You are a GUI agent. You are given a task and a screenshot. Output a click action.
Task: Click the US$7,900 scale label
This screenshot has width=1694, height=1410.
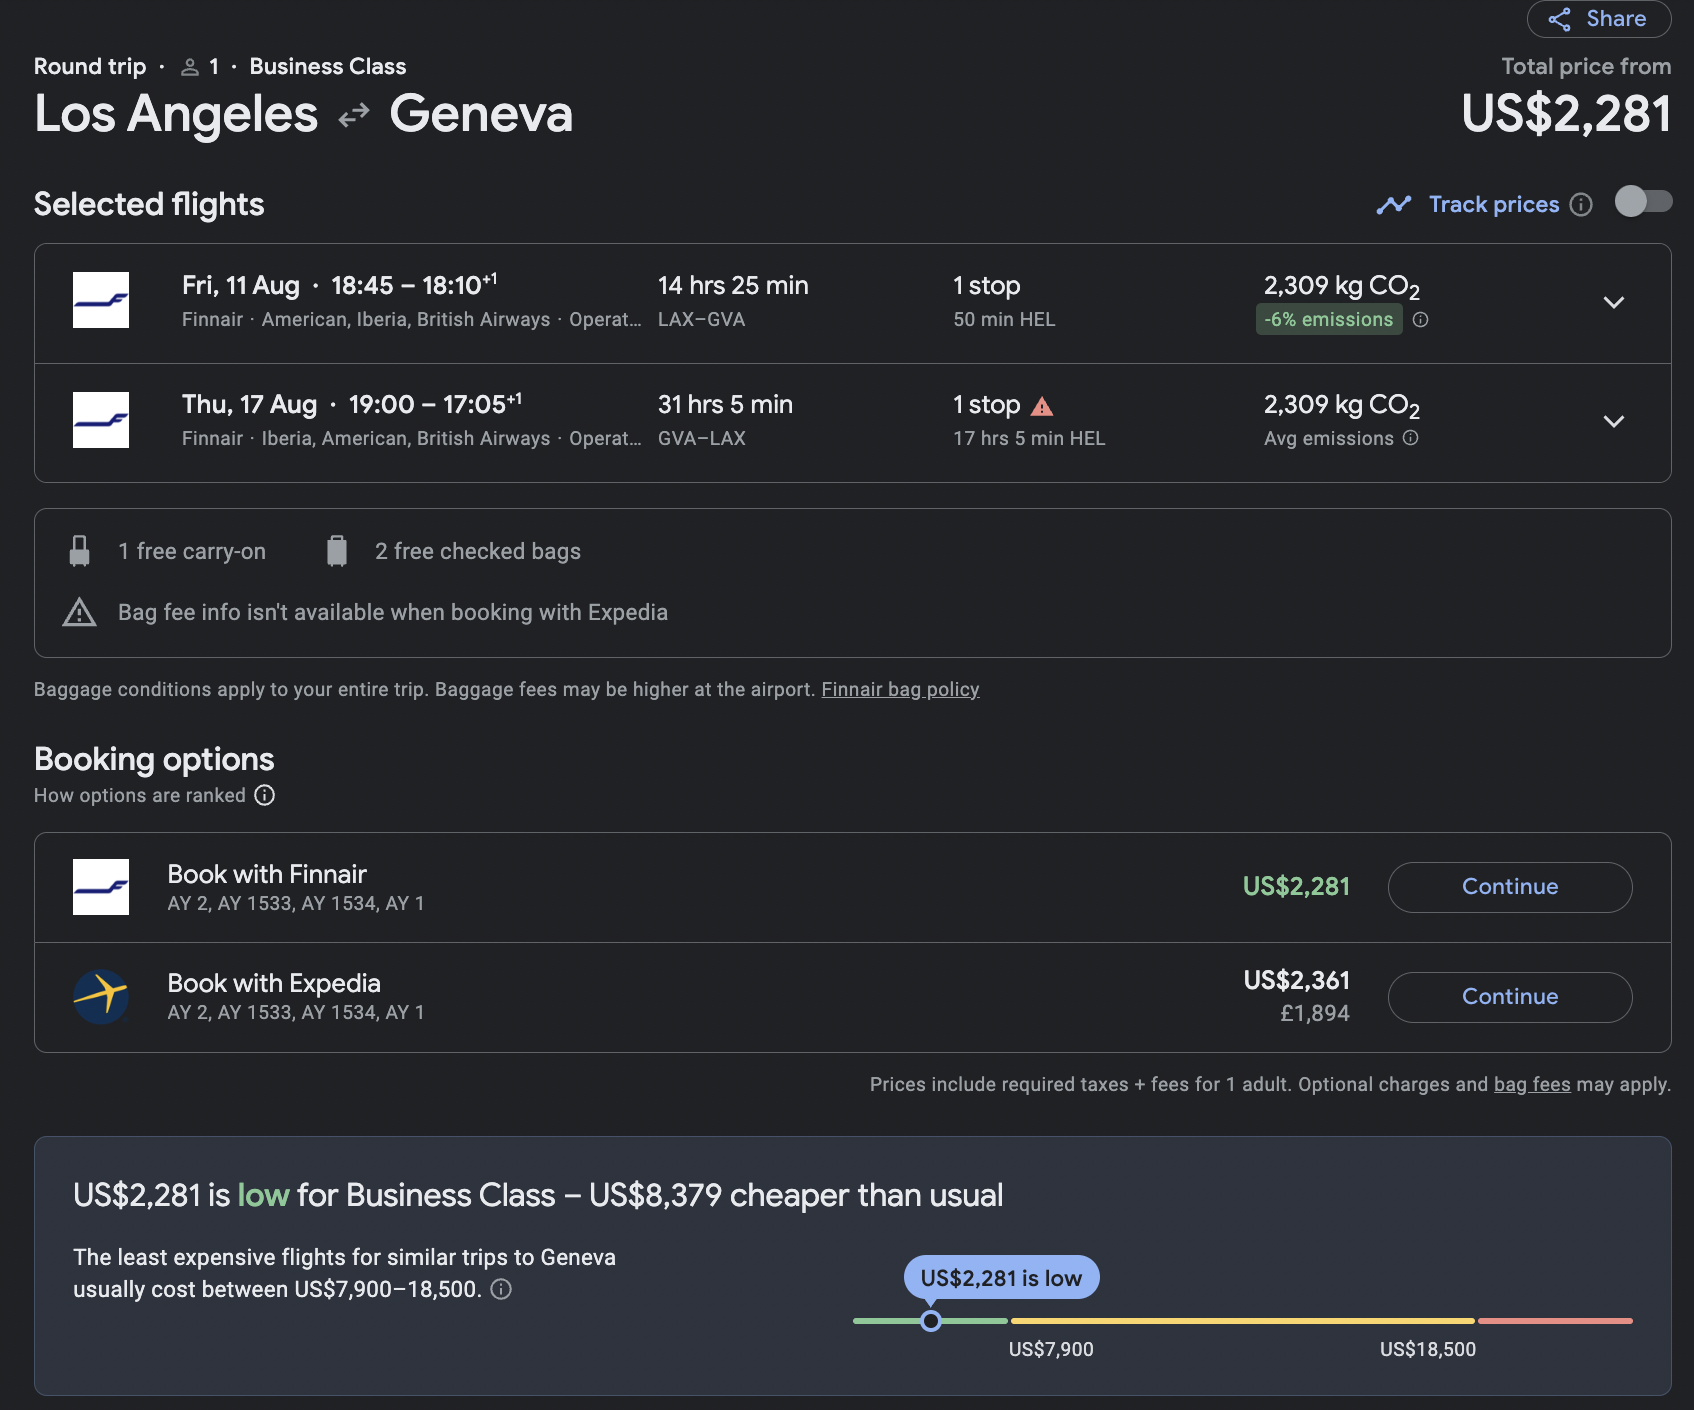[x=1051, y=1349]
